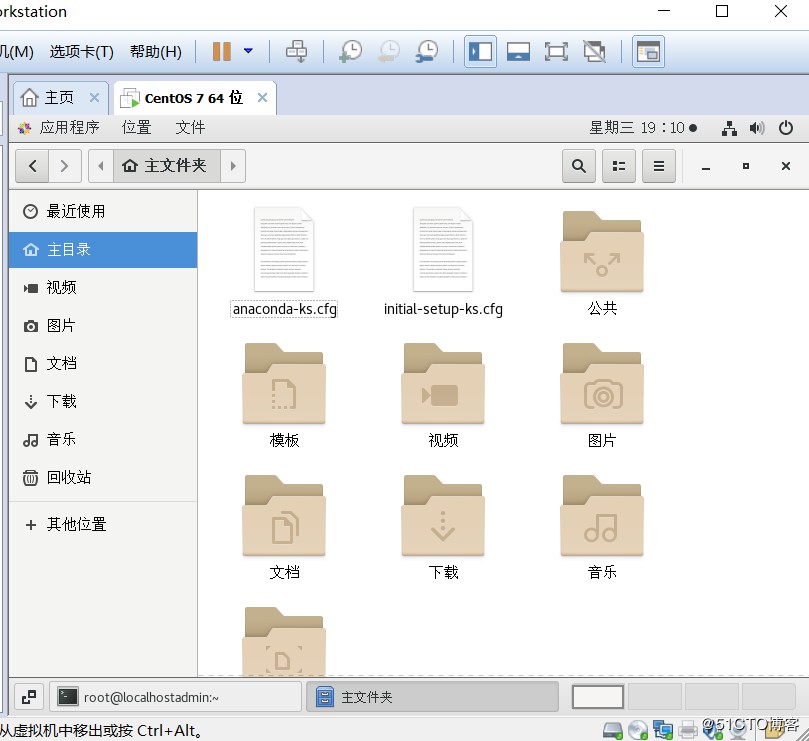The width and height of the screenshot is (809, 741).
Task: Toggle the VMware library sidebar view
Action: (x=480, y=51)
